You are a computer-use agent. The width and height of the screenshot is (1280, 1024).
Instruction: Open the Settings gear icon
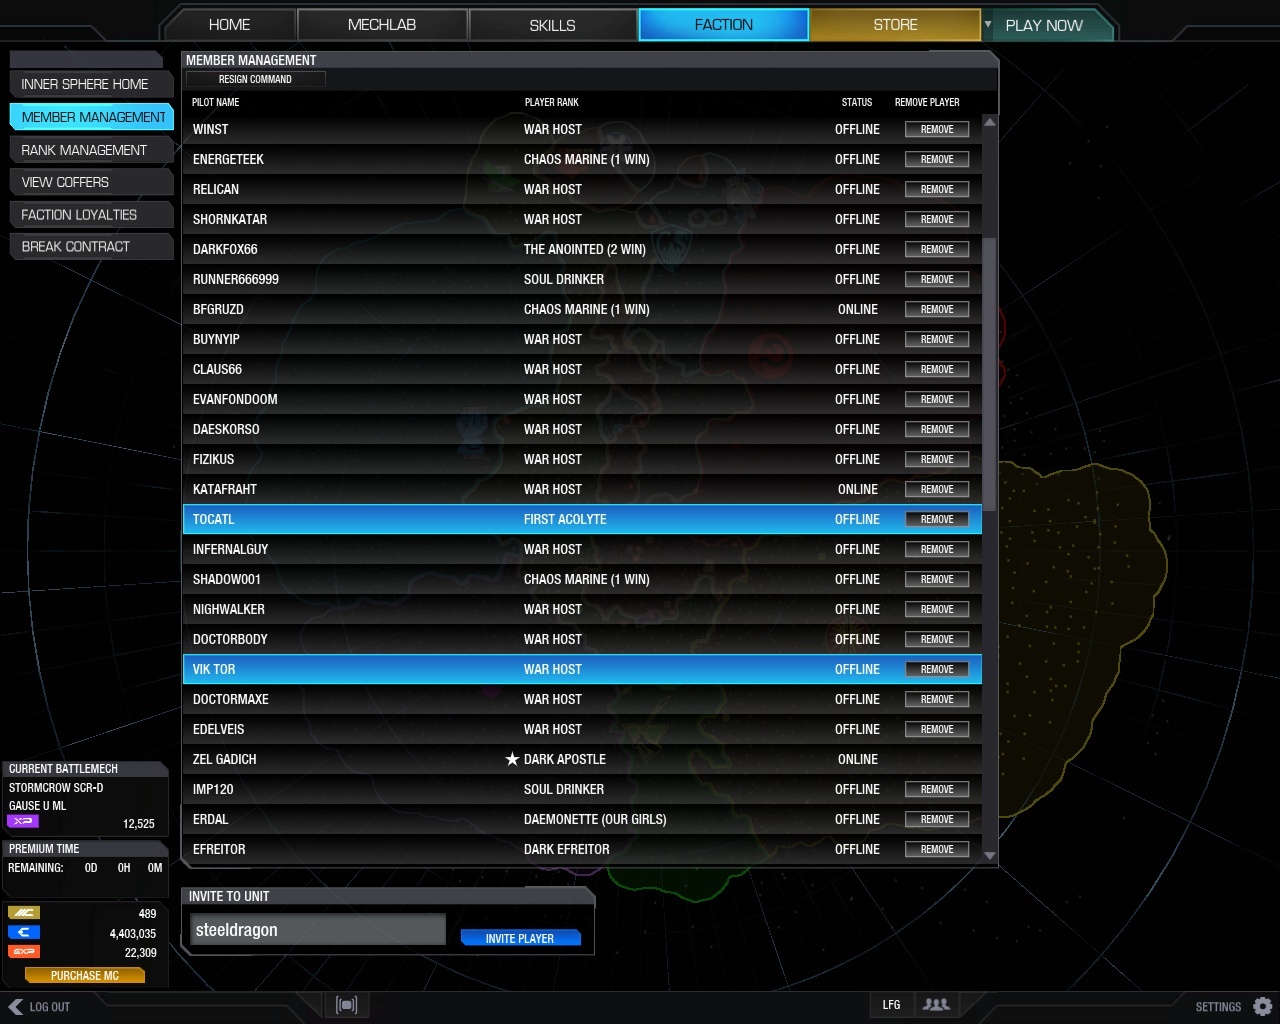[1263, 1006]
